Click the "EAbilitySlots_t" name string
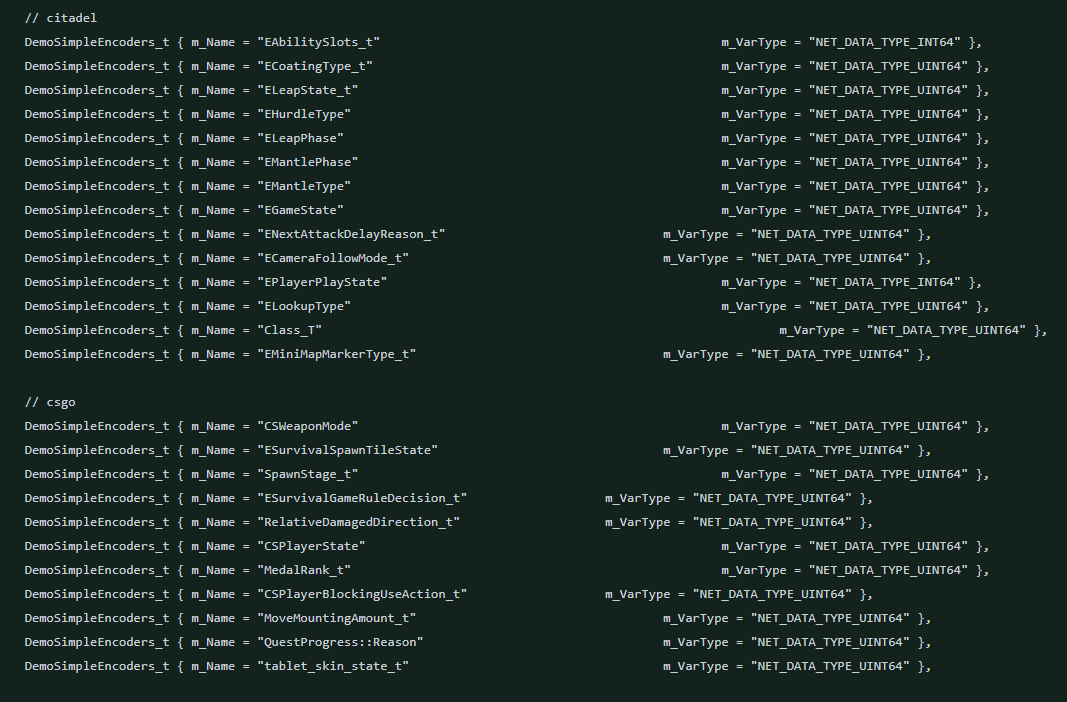 click(x=318, y=42)
